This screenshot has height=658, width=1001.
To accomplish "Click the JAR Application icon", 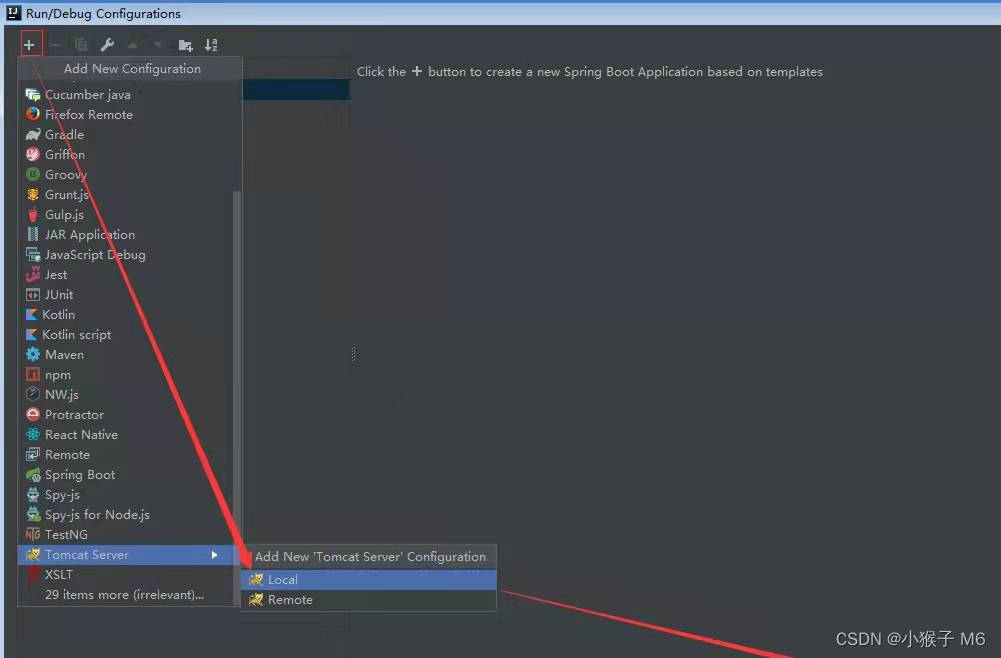I will [33, 234].
